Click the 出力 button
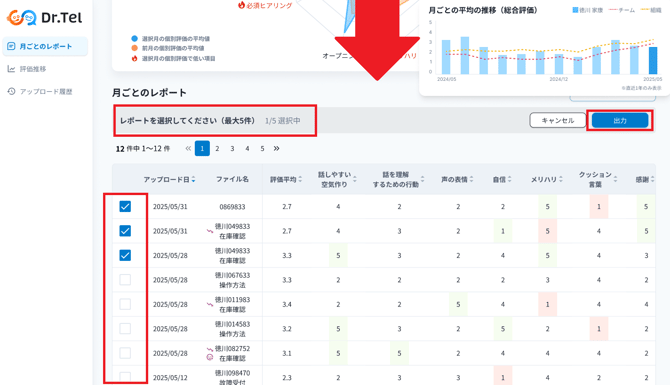Screen dimensions: 670x385 [620, 120]
